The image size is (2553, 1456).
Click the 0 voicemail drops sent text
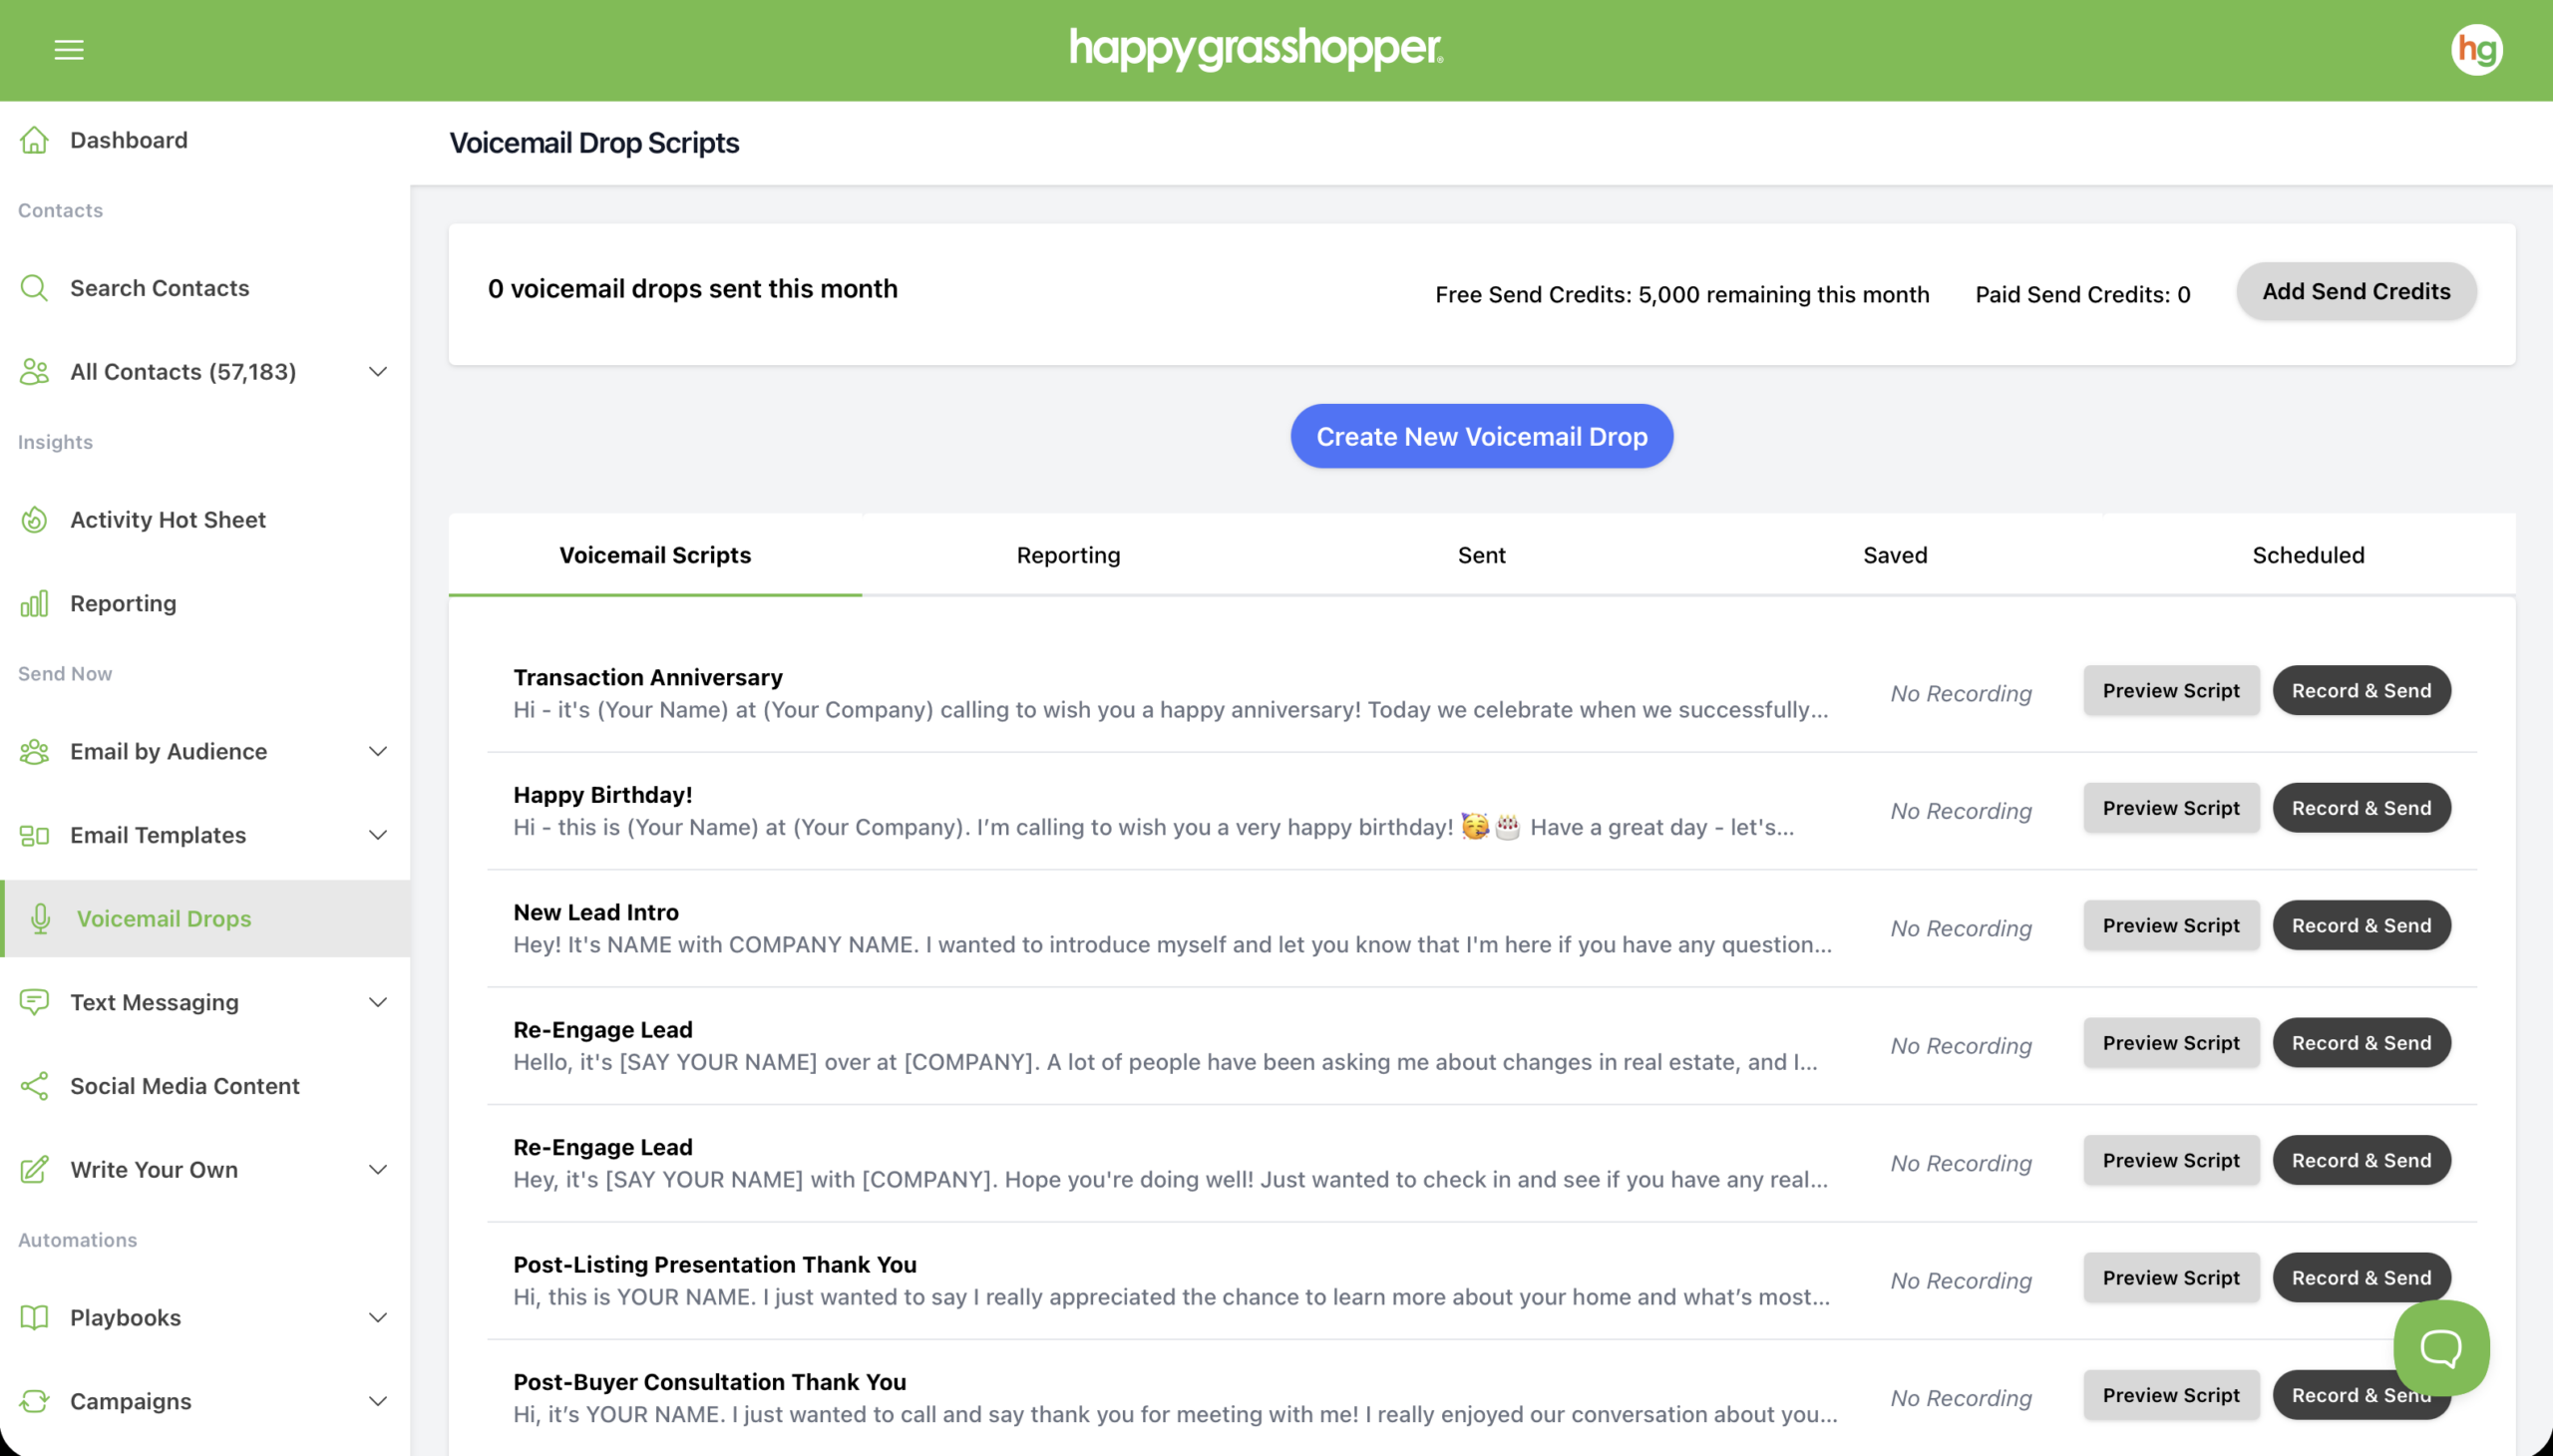(x=692, y=289)
